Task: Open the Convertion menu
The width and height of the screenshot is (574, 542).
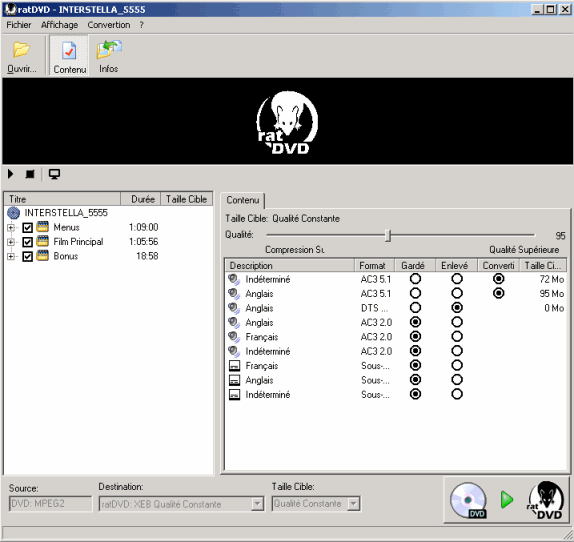Action: (109, 25)
